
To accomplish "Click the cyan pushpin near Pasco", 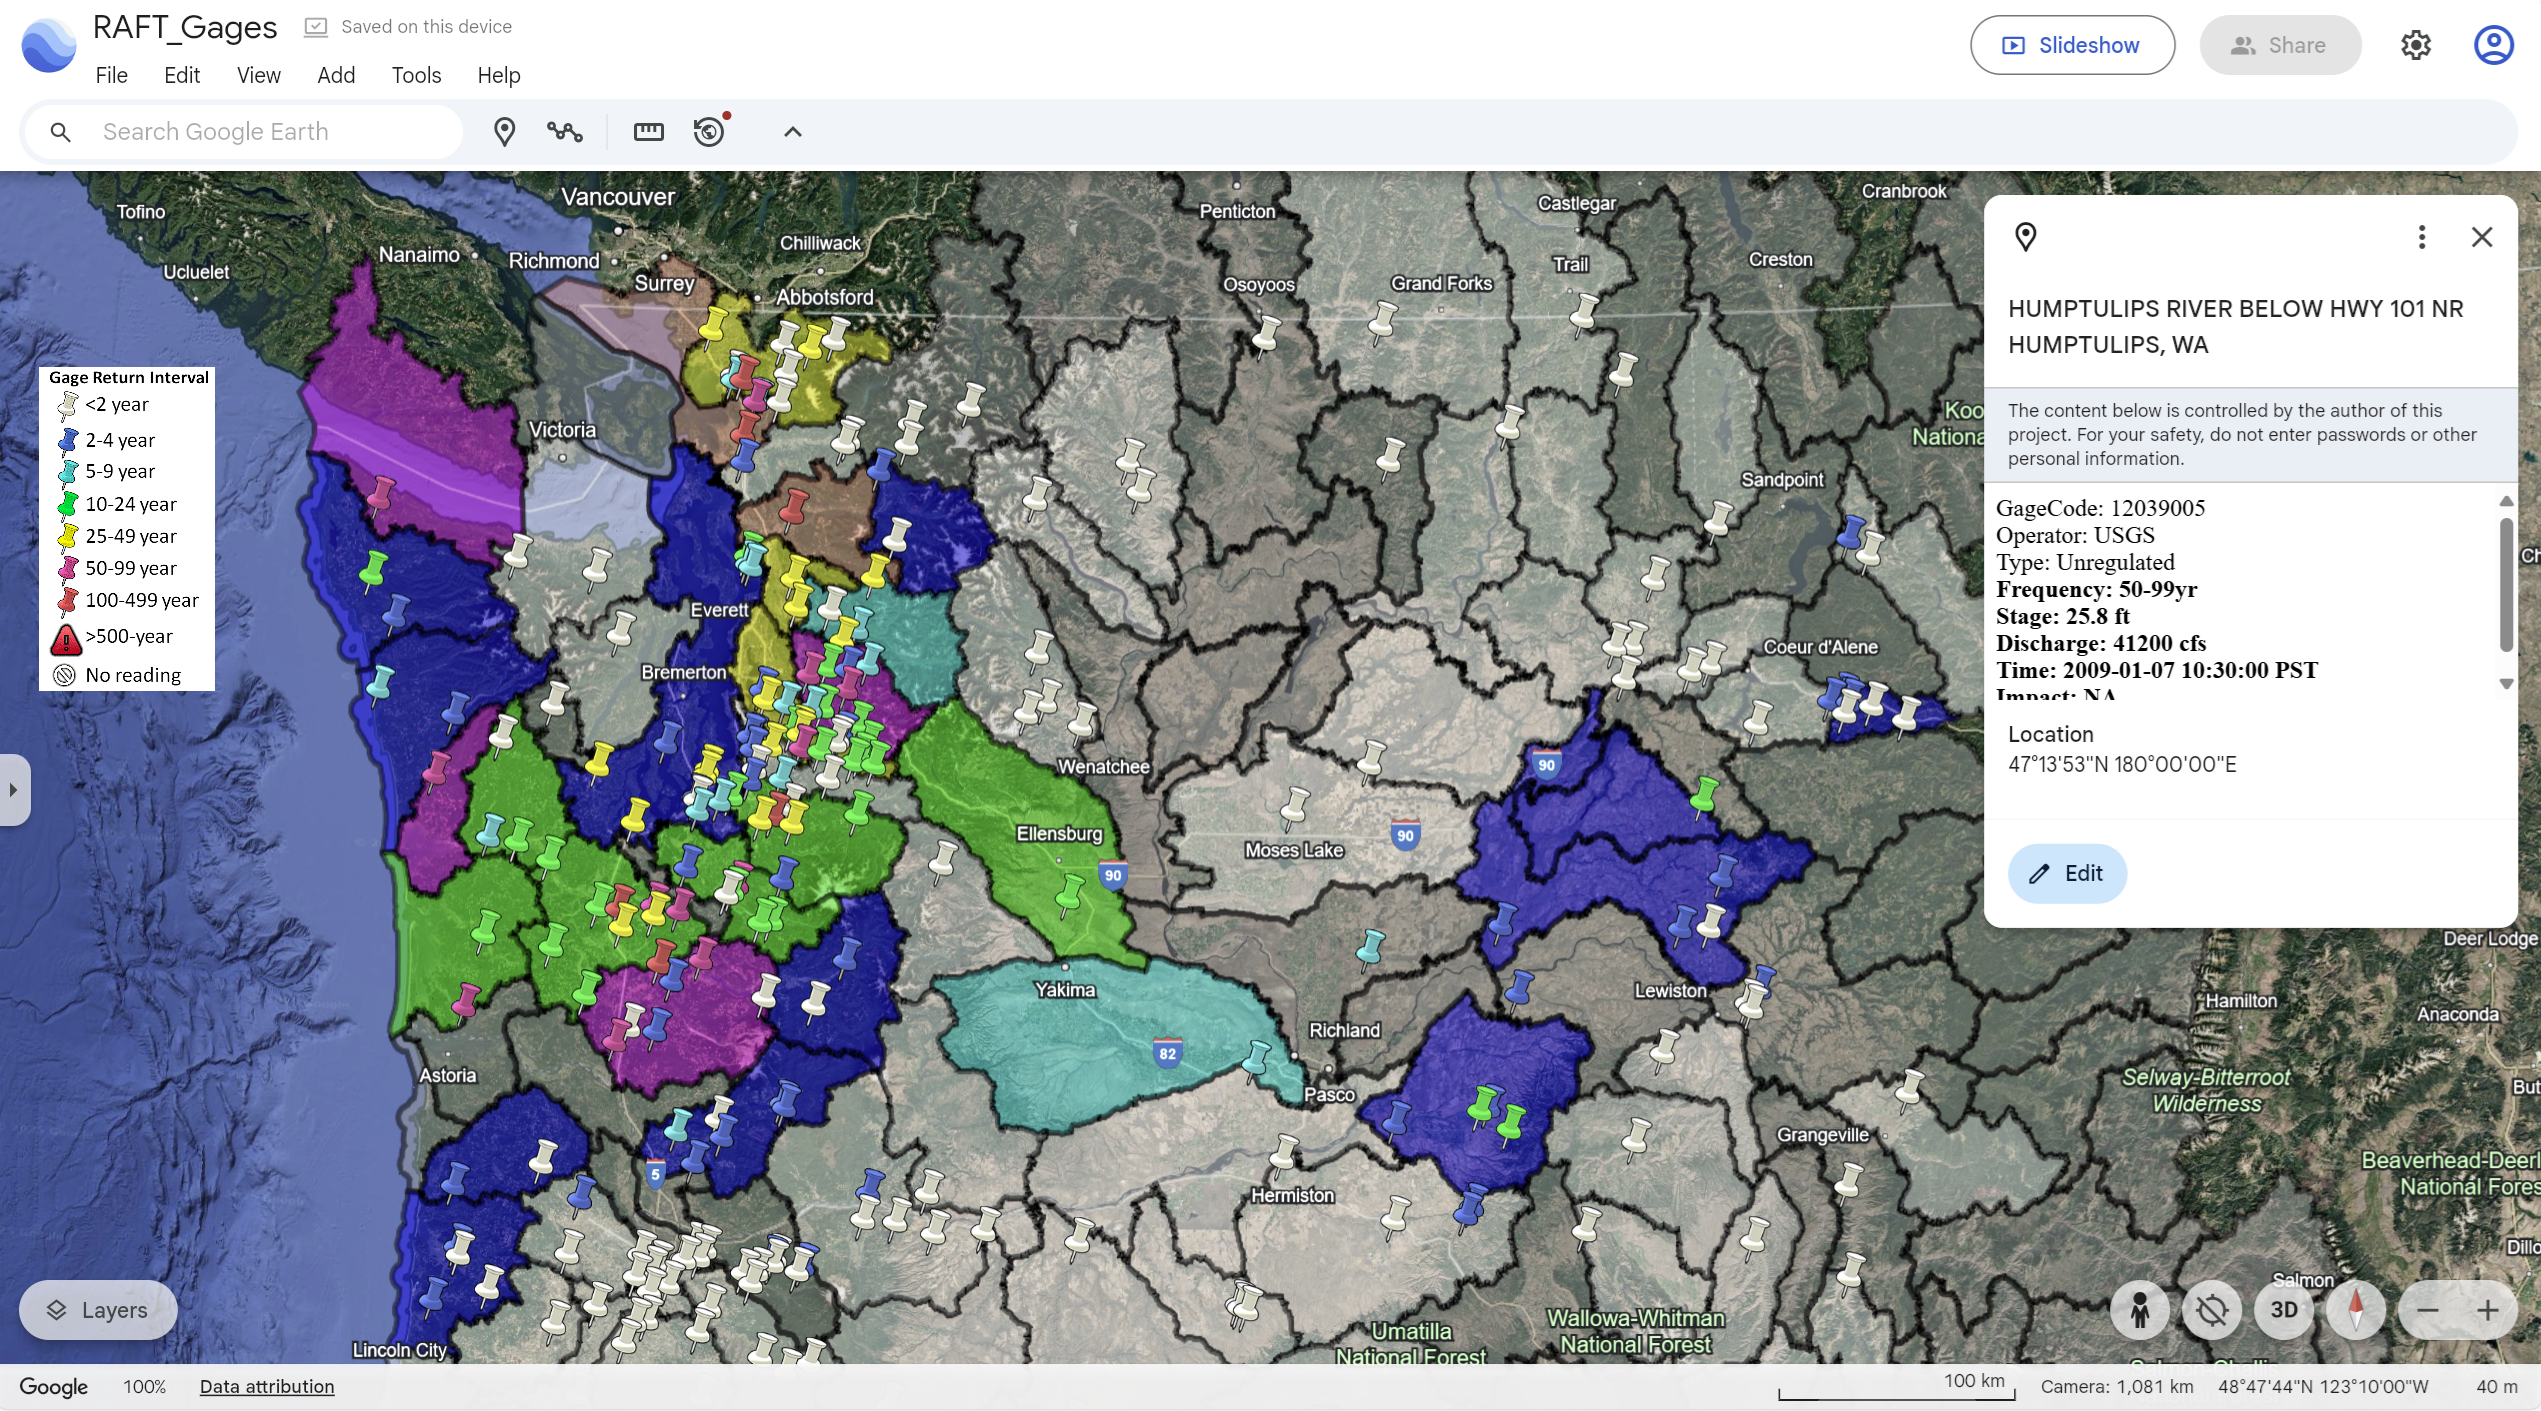I will pyautogui.click(x=1256, y=1059).
